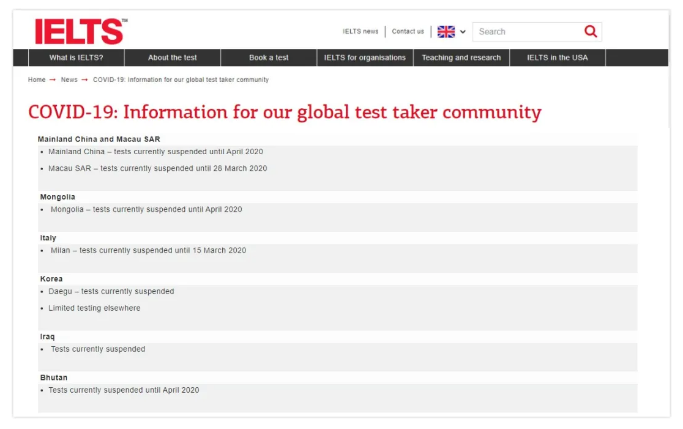Click the Bhutan section heading

(54, 378)
